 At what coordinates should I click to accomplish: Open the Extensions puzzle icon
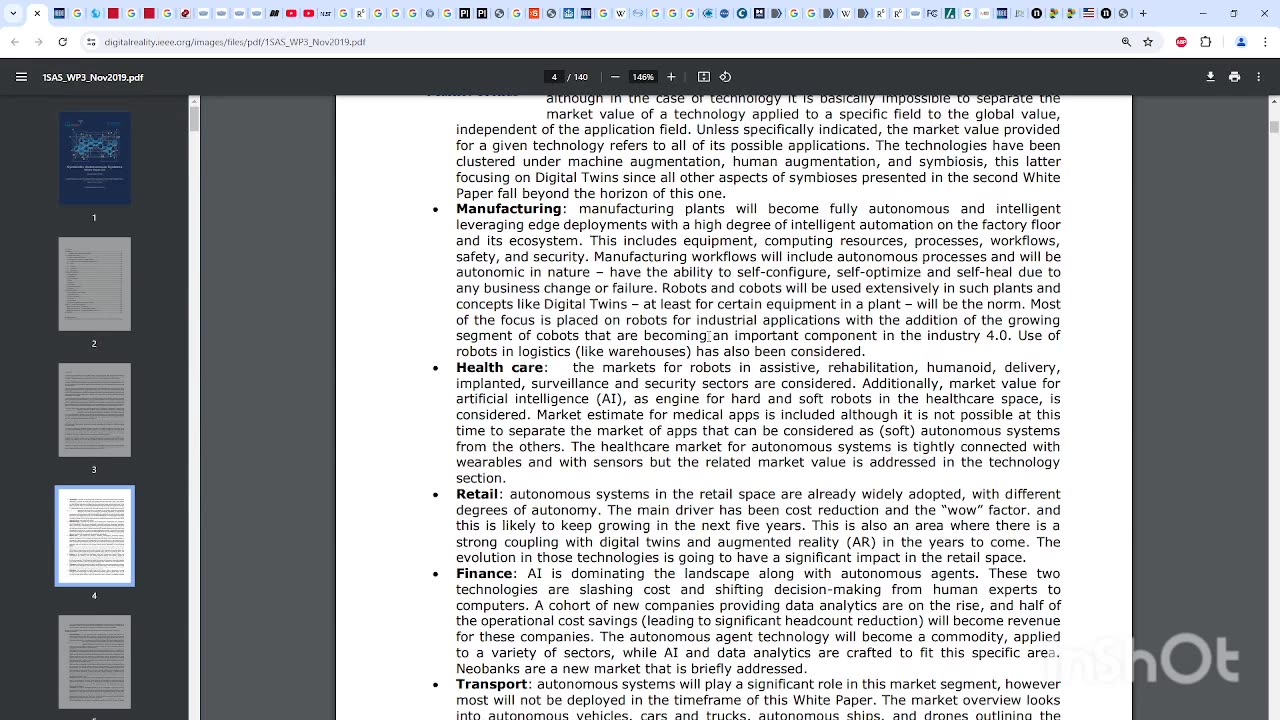coord(1206,42)
